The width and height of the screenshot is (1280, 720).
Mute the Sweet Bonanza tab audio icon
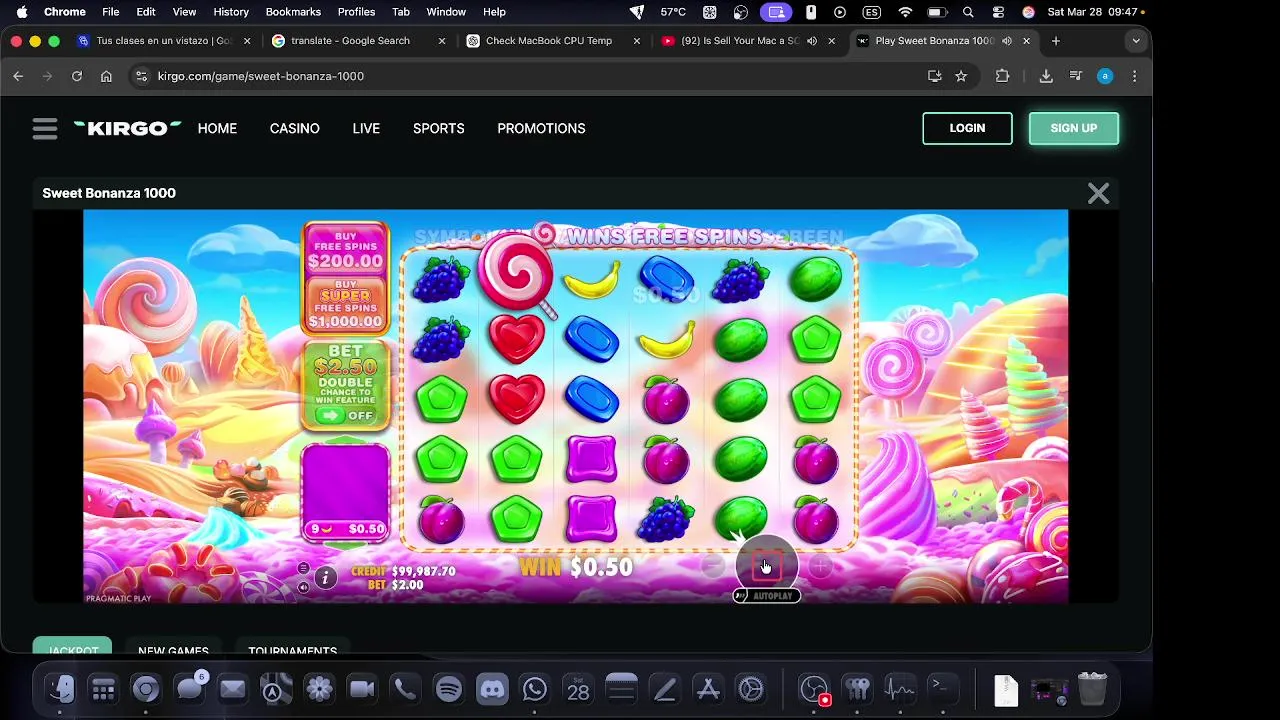(1007, 41)
